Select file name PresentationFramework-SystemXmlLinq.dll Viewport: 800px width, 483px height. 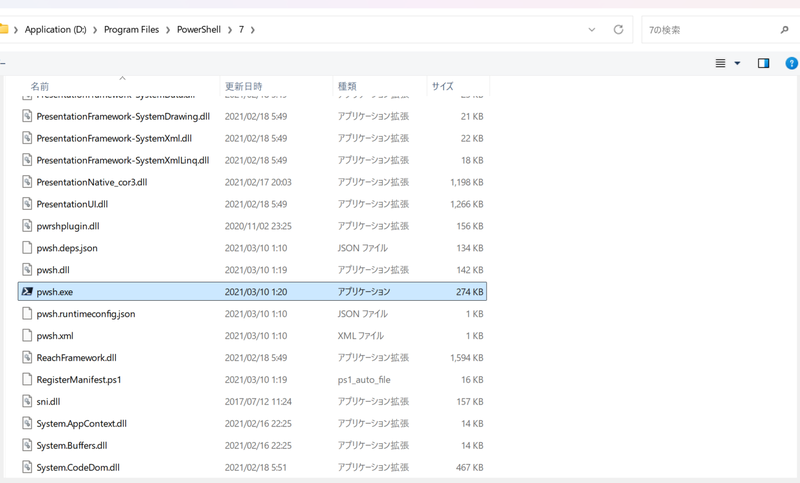click(122, 160)
